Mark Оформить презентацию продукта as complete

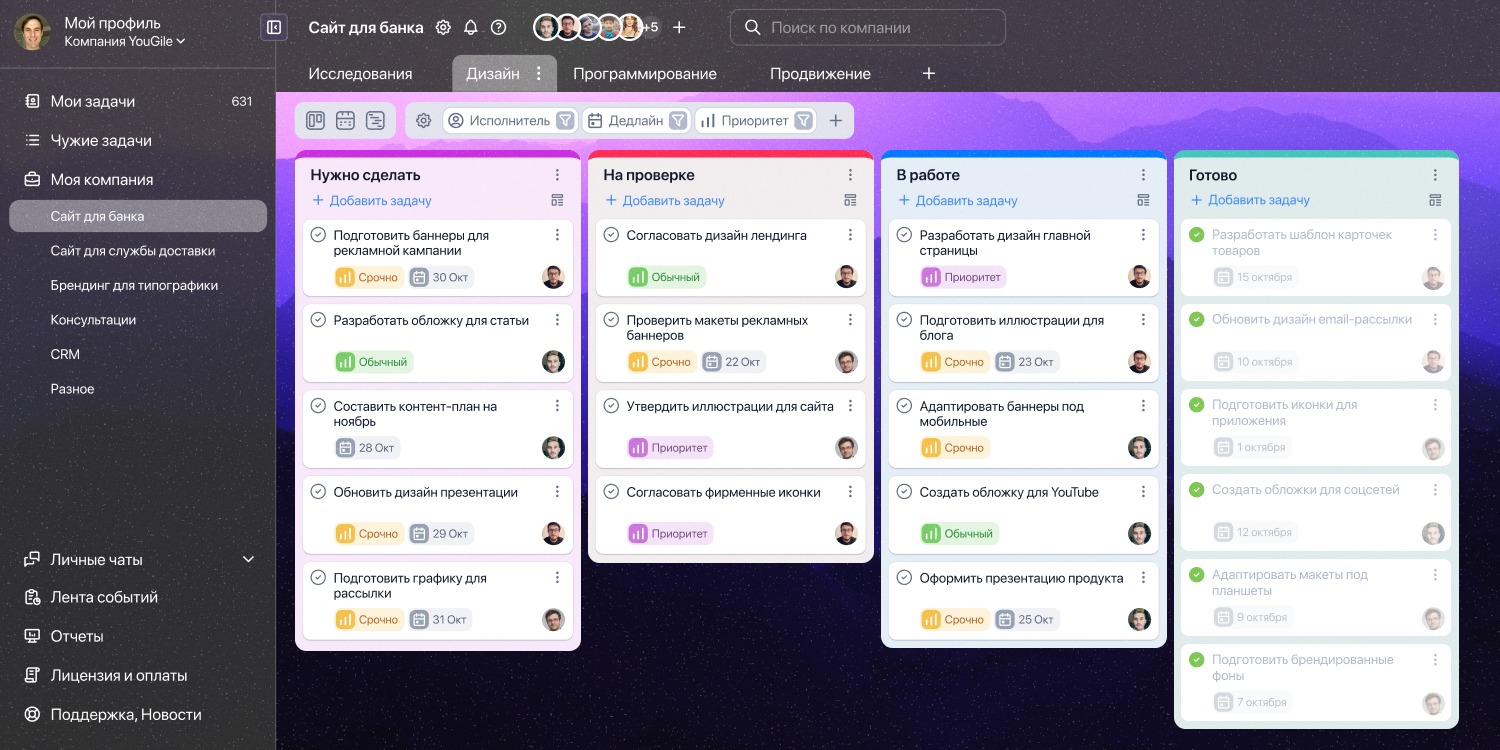[904, 578]
